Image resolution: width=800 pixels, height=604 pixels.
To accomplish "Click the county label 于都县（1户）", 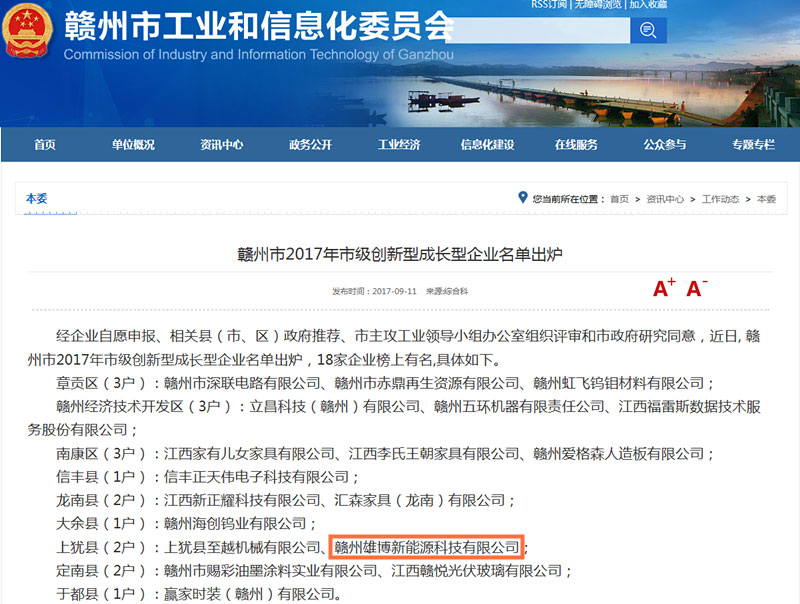I will (x=102, y=594).
